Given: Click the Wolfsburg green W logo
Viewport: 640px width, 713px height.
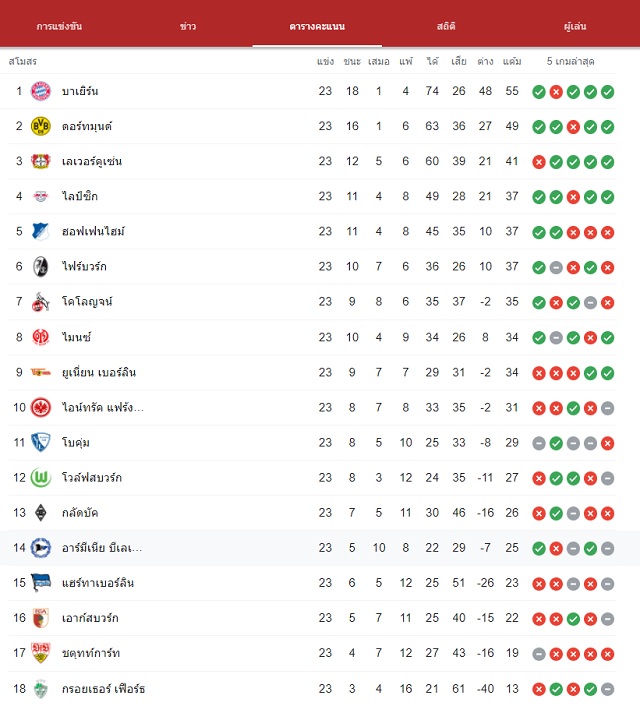Looking at the screenshot, I should click(x=40, y=477).
